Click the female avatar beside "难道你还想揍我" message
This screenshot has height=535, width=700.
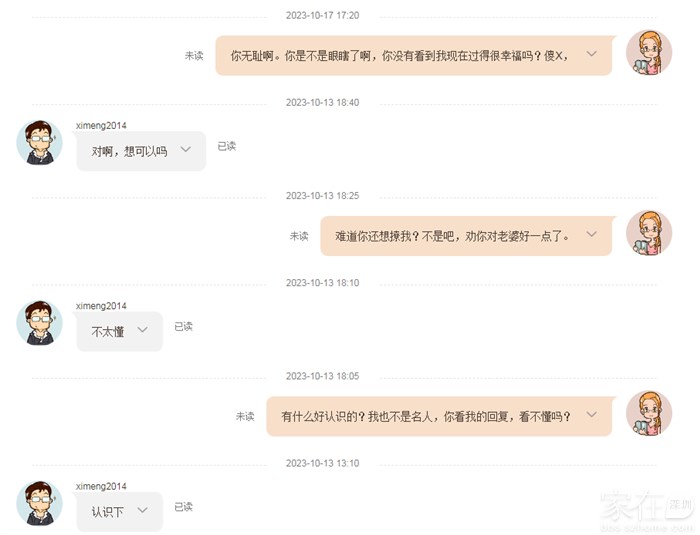click(648, 234)
